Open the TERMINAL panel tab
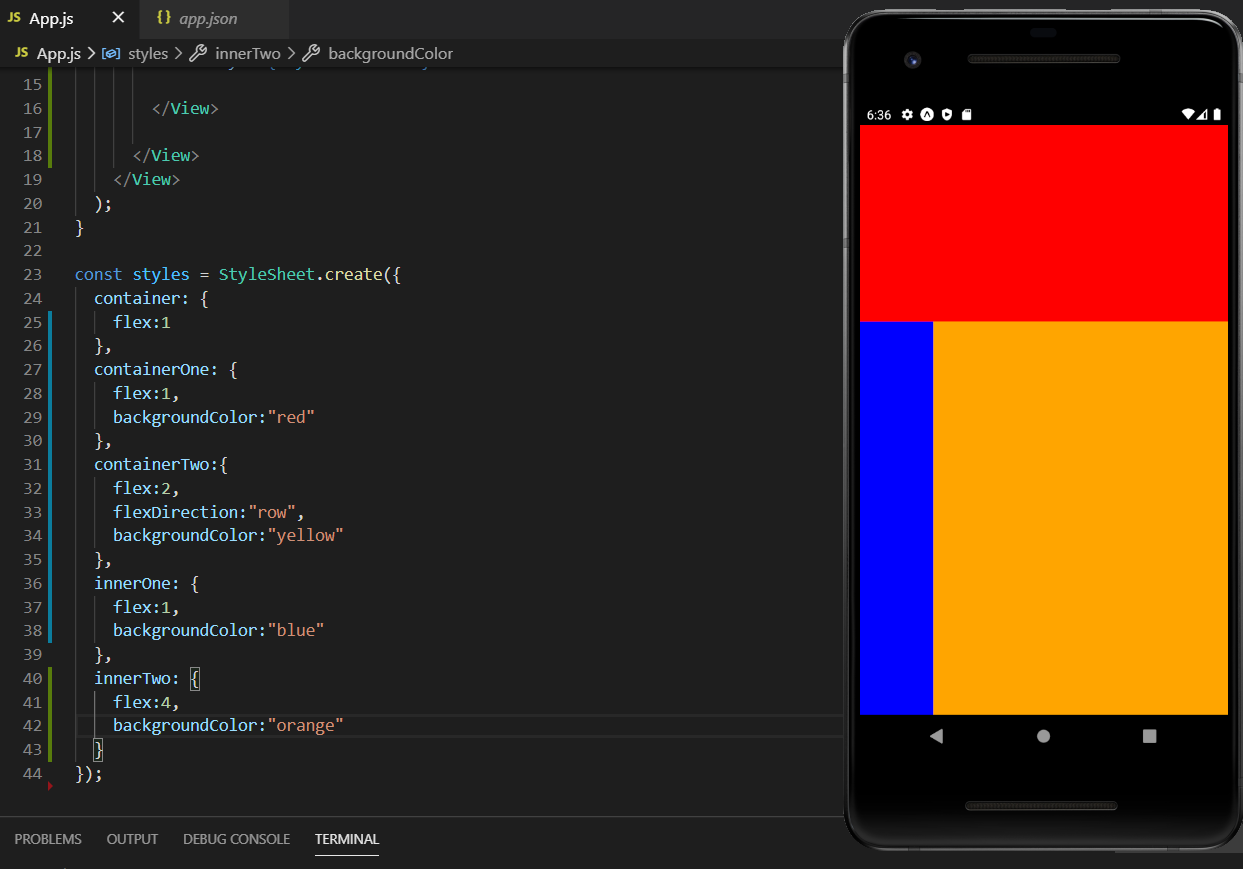The height and width of the screenshot is (869, 1243). [x=347, y=839]
